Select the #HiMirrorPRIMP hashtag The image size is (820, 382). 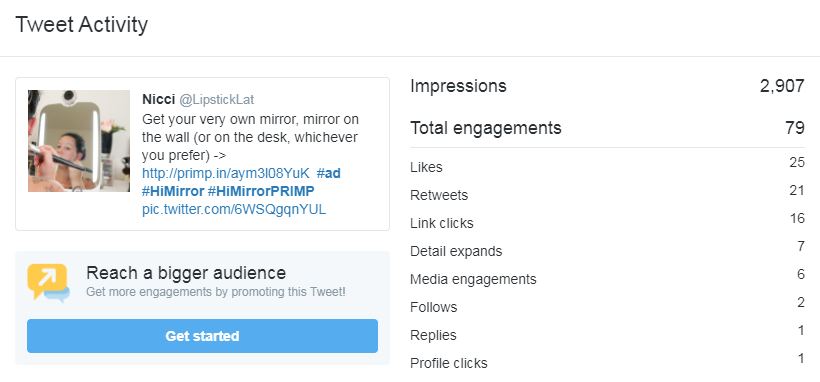point(261,191)
